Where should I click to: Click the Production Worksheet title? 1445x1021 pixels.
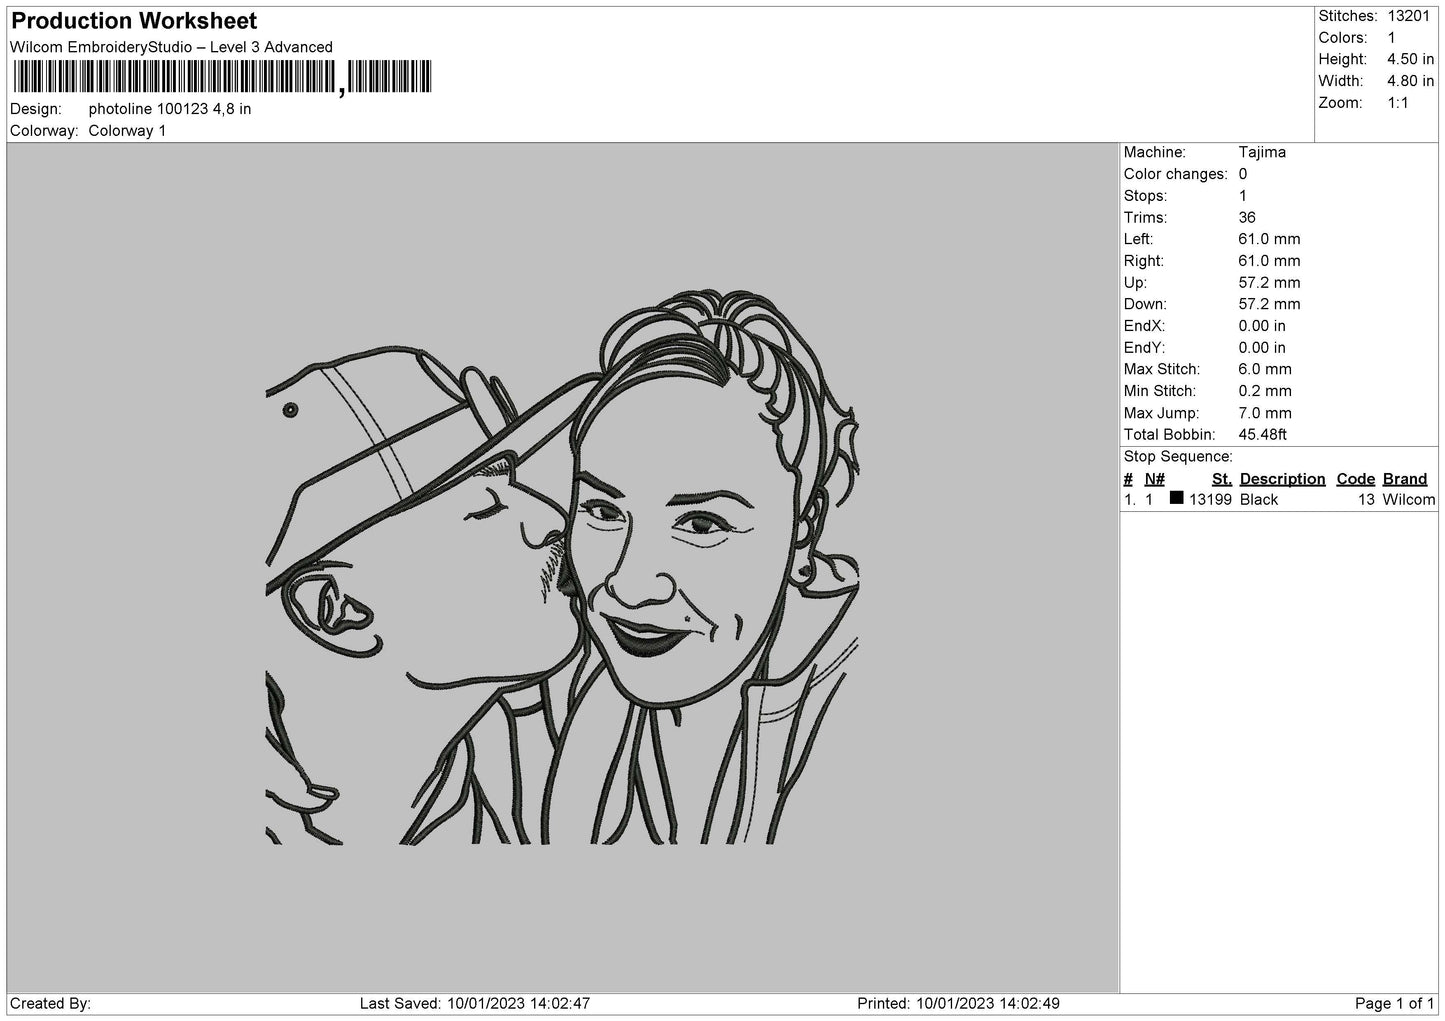pos(134,21)
